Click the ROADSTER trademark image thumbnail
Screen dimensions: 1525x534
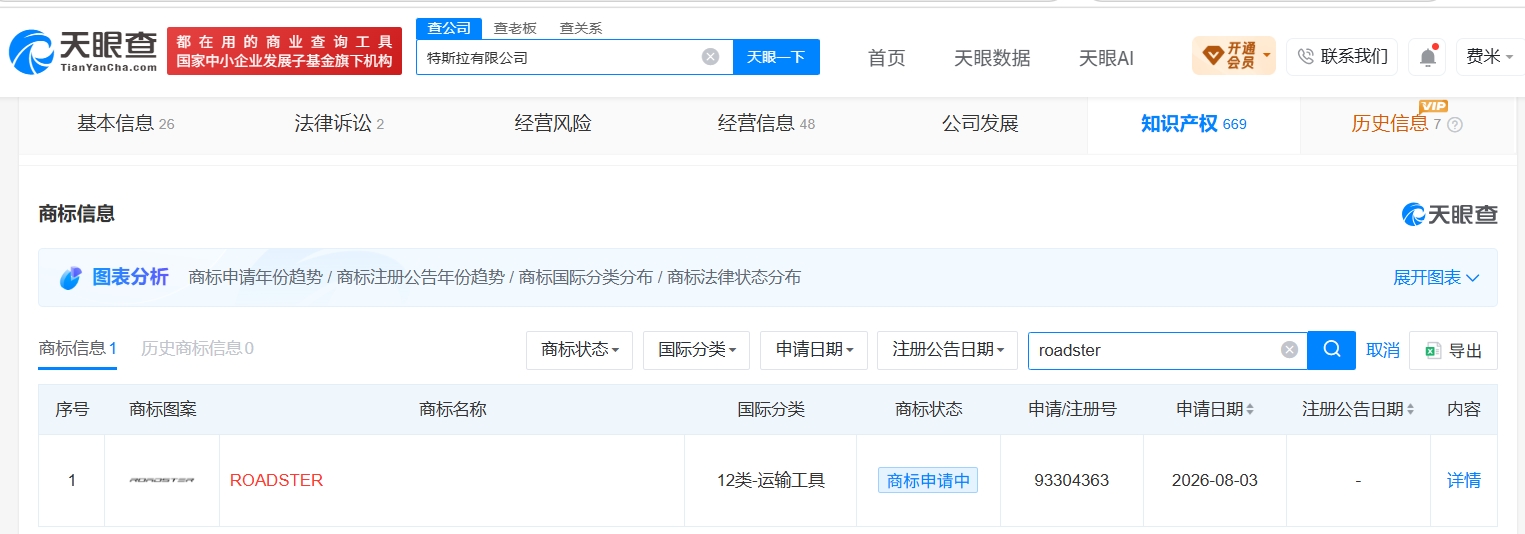click(162, 480)
